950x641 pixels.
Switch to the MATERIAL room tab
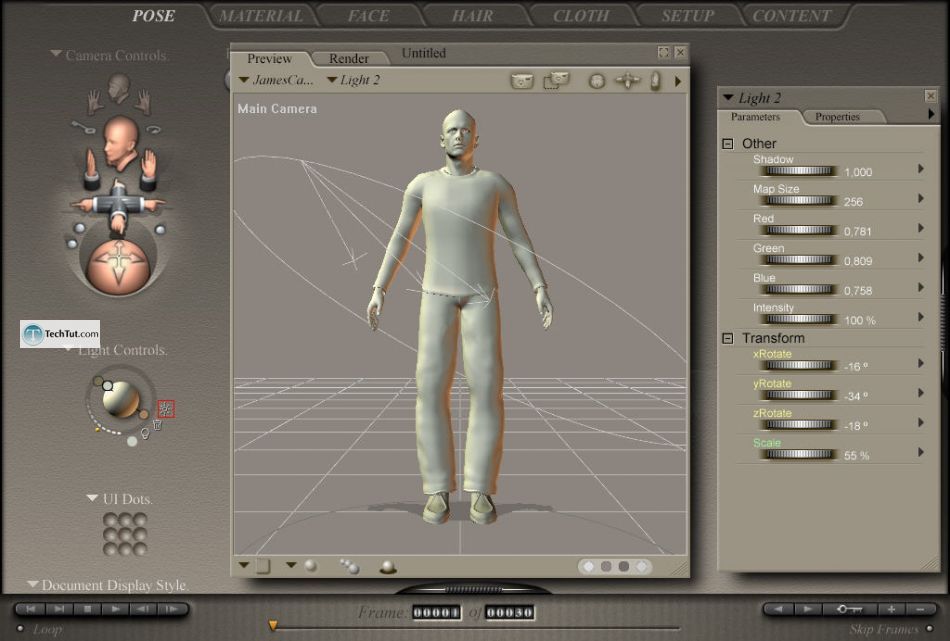(260, 16)
